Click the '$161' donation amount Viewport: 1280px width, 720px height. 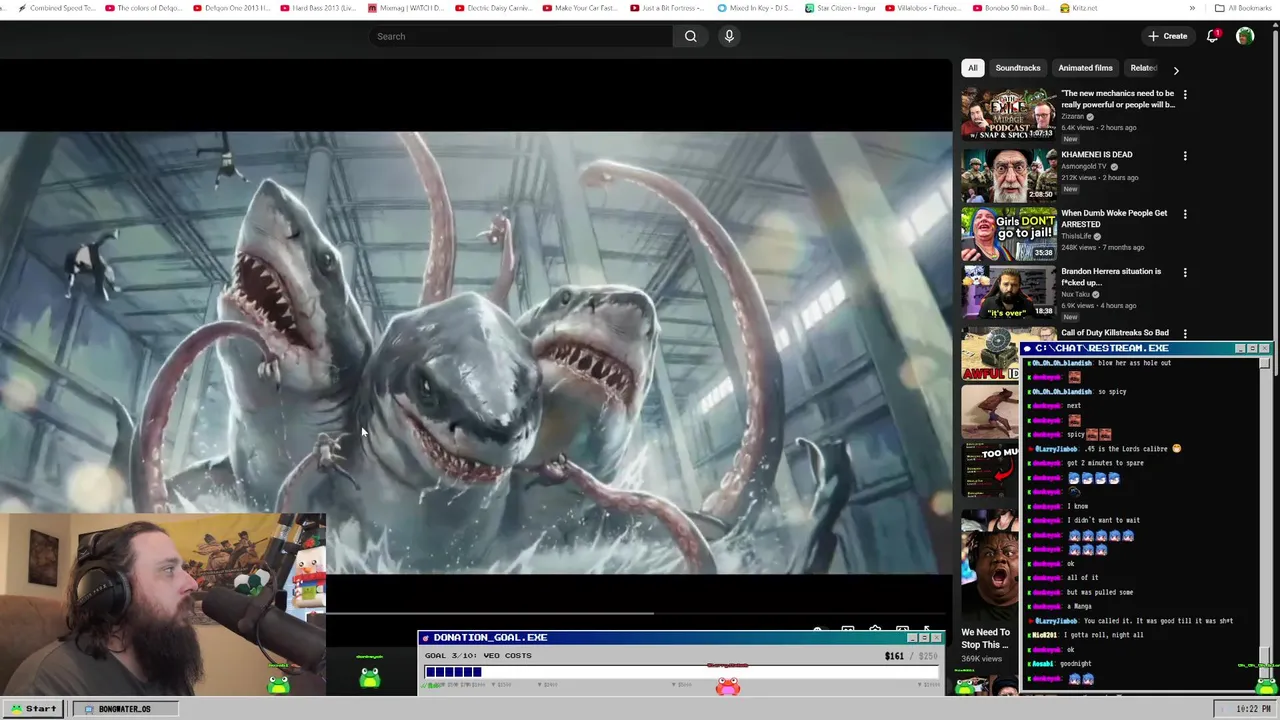(894, 656)
